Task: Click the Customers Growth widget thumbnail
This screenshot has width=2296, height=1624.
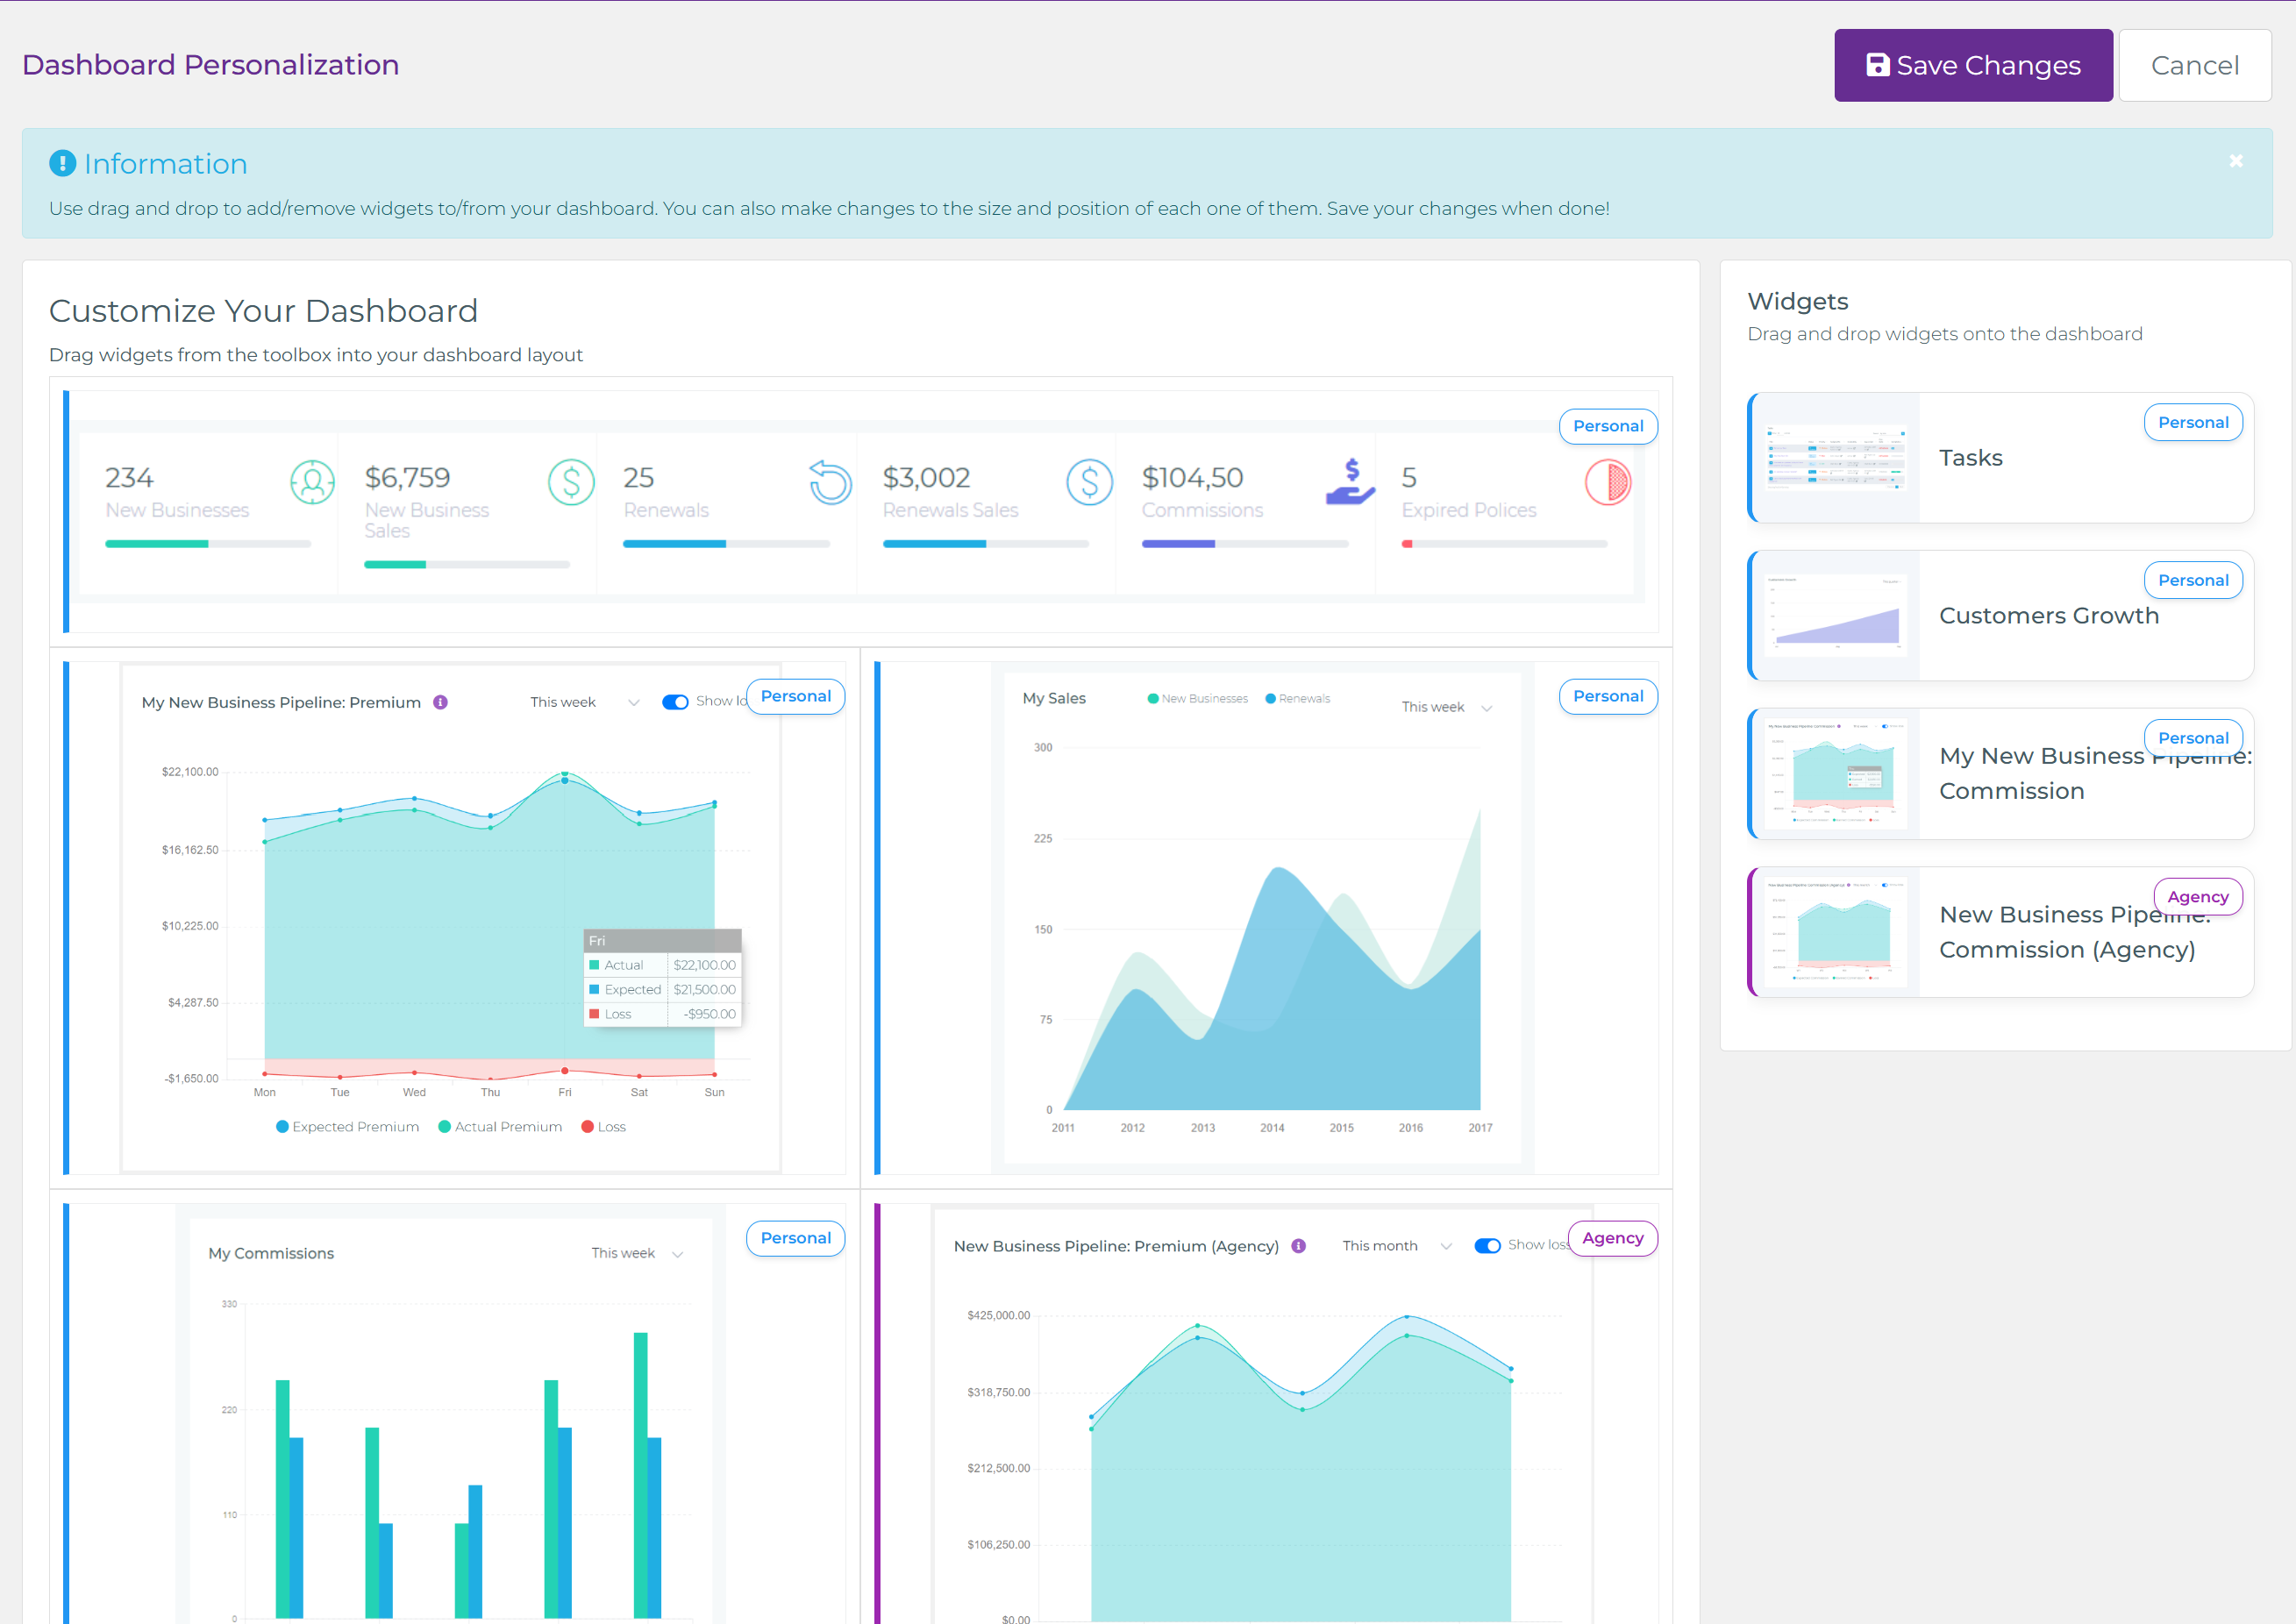Action: (x=1835, y=616)
